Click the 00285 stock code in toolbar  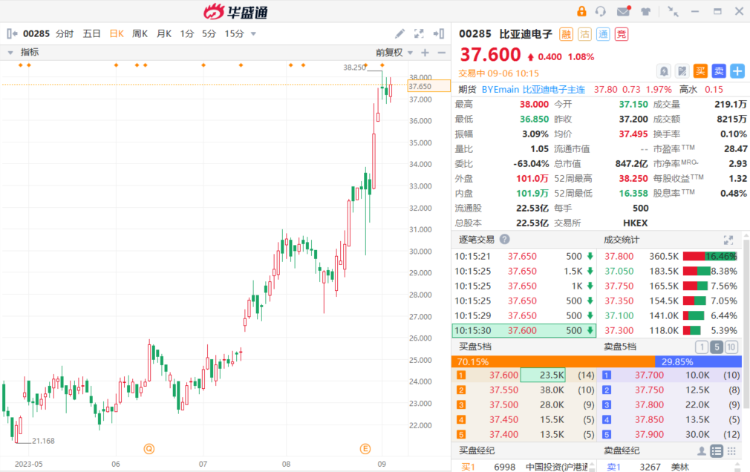[x=36, y=33]
